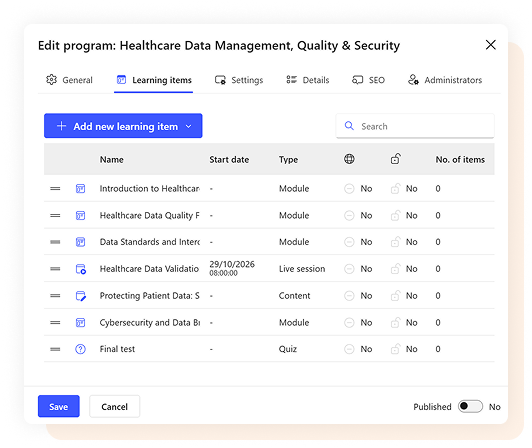Click drag handle for Cybersecurity and Data row
Image resolution: width=532 pixels, height=448 pixels.
[55, 322]
